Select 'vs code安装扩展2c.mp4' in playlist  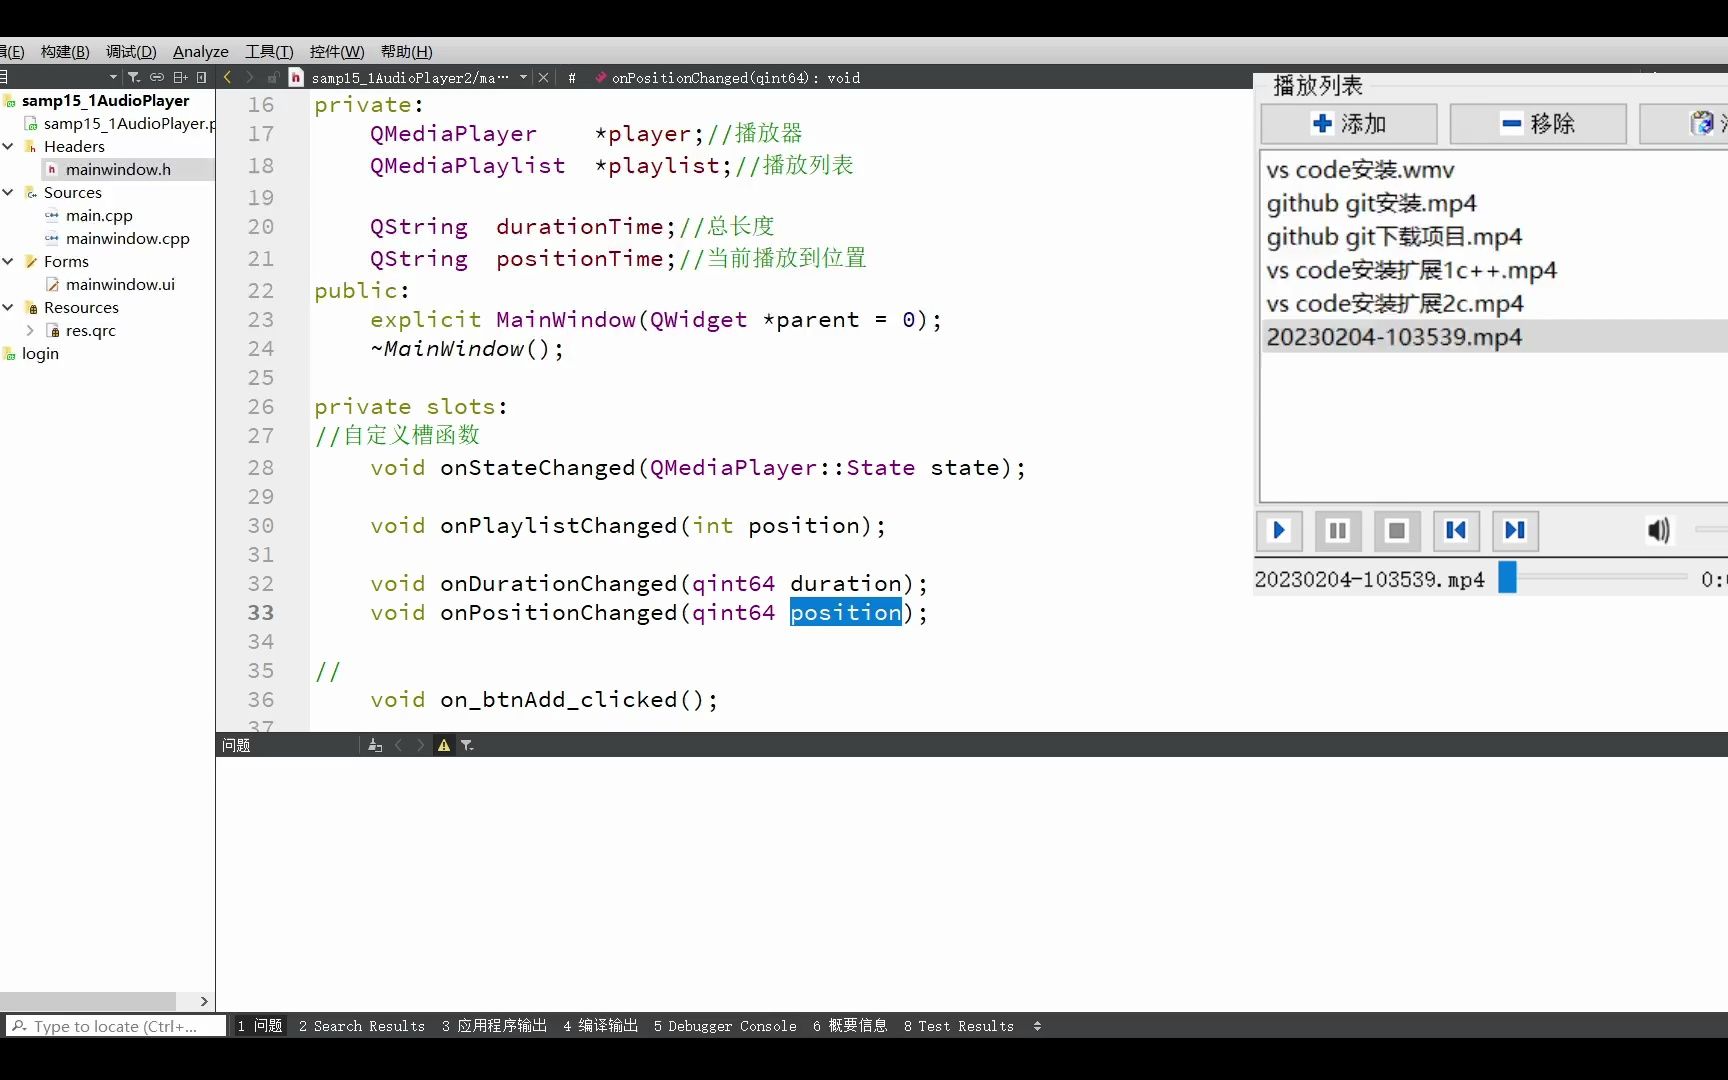pos(1494,303)
